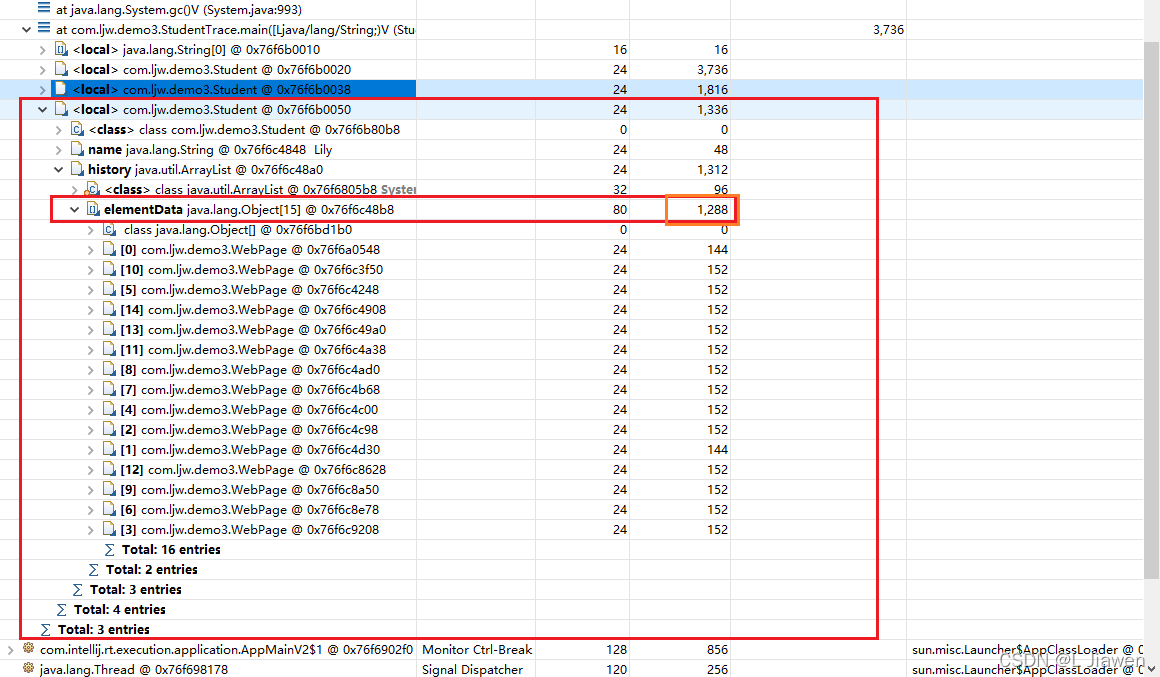This screenshot has width=1160, height=677.
Task: Click shallow heap 80 of elementData
Action: [x=620, y=209]
